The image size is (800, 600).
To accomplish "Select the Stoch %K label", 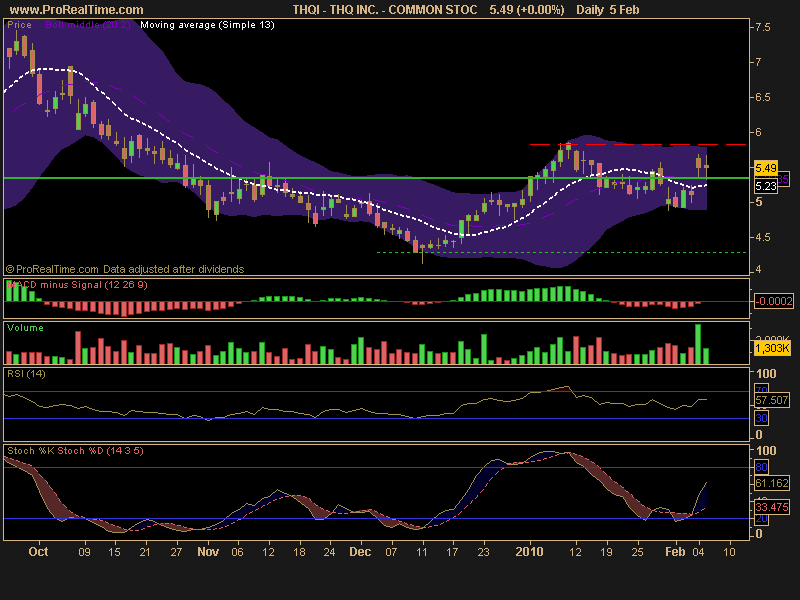I will pos(31,451).
